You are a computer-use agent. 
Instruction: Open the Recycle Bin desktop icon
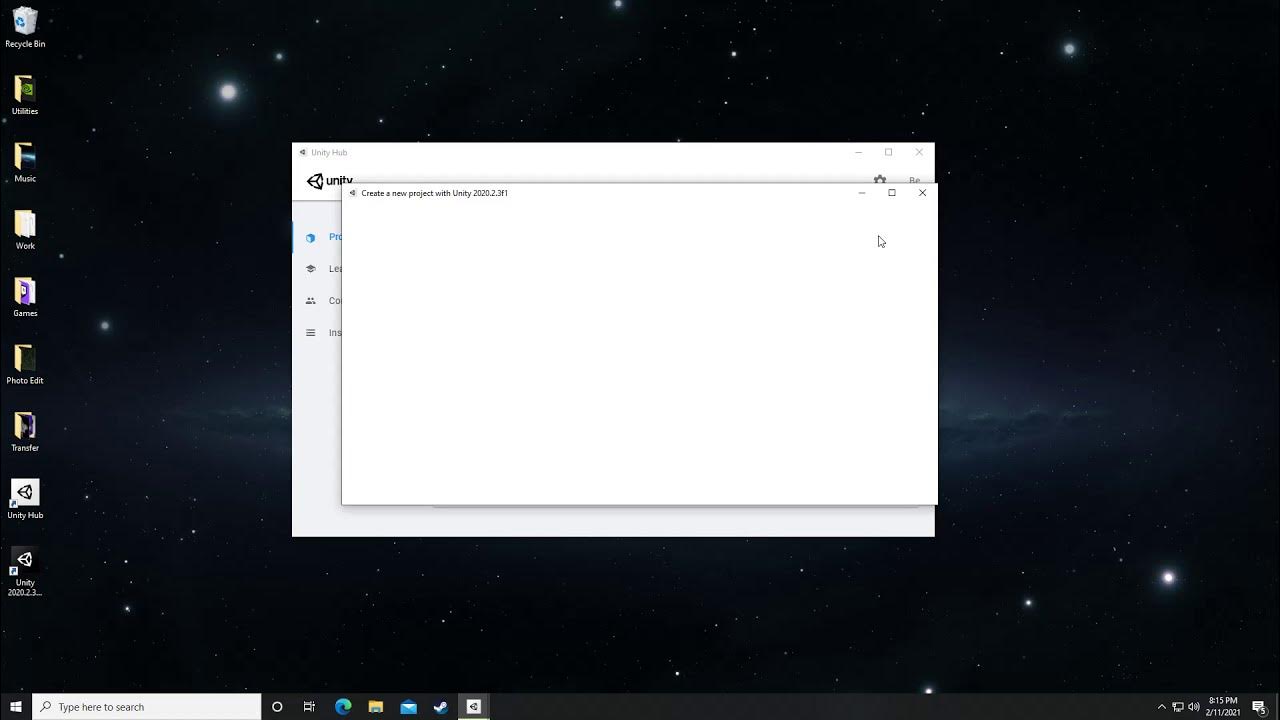tap(25, 28)
